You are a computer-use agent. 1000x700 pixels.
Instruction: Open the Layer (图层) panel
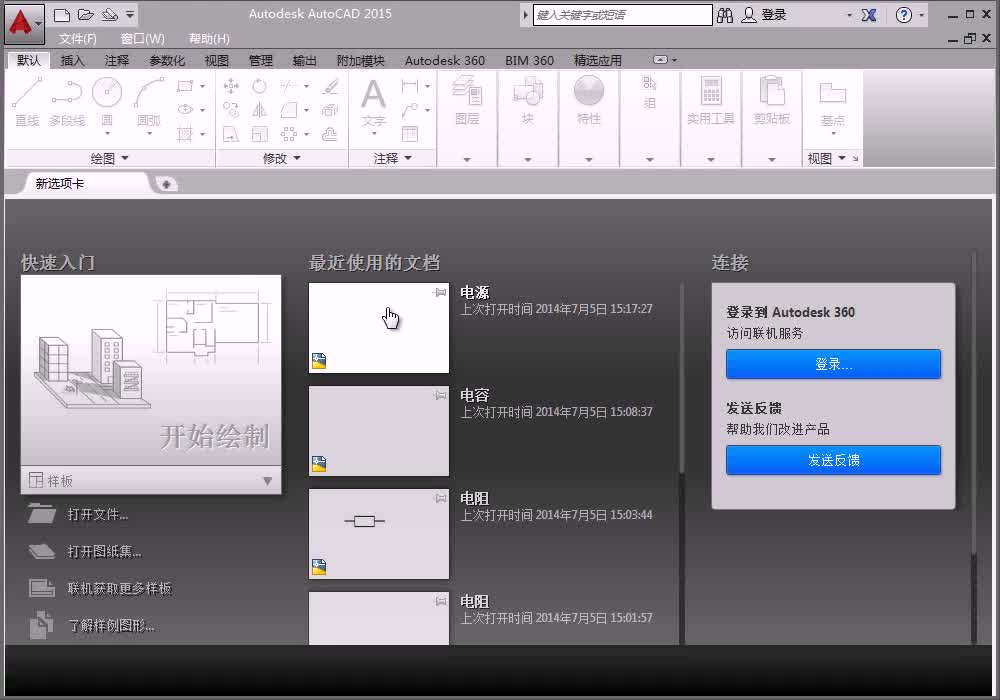click(x=467, y=100)
